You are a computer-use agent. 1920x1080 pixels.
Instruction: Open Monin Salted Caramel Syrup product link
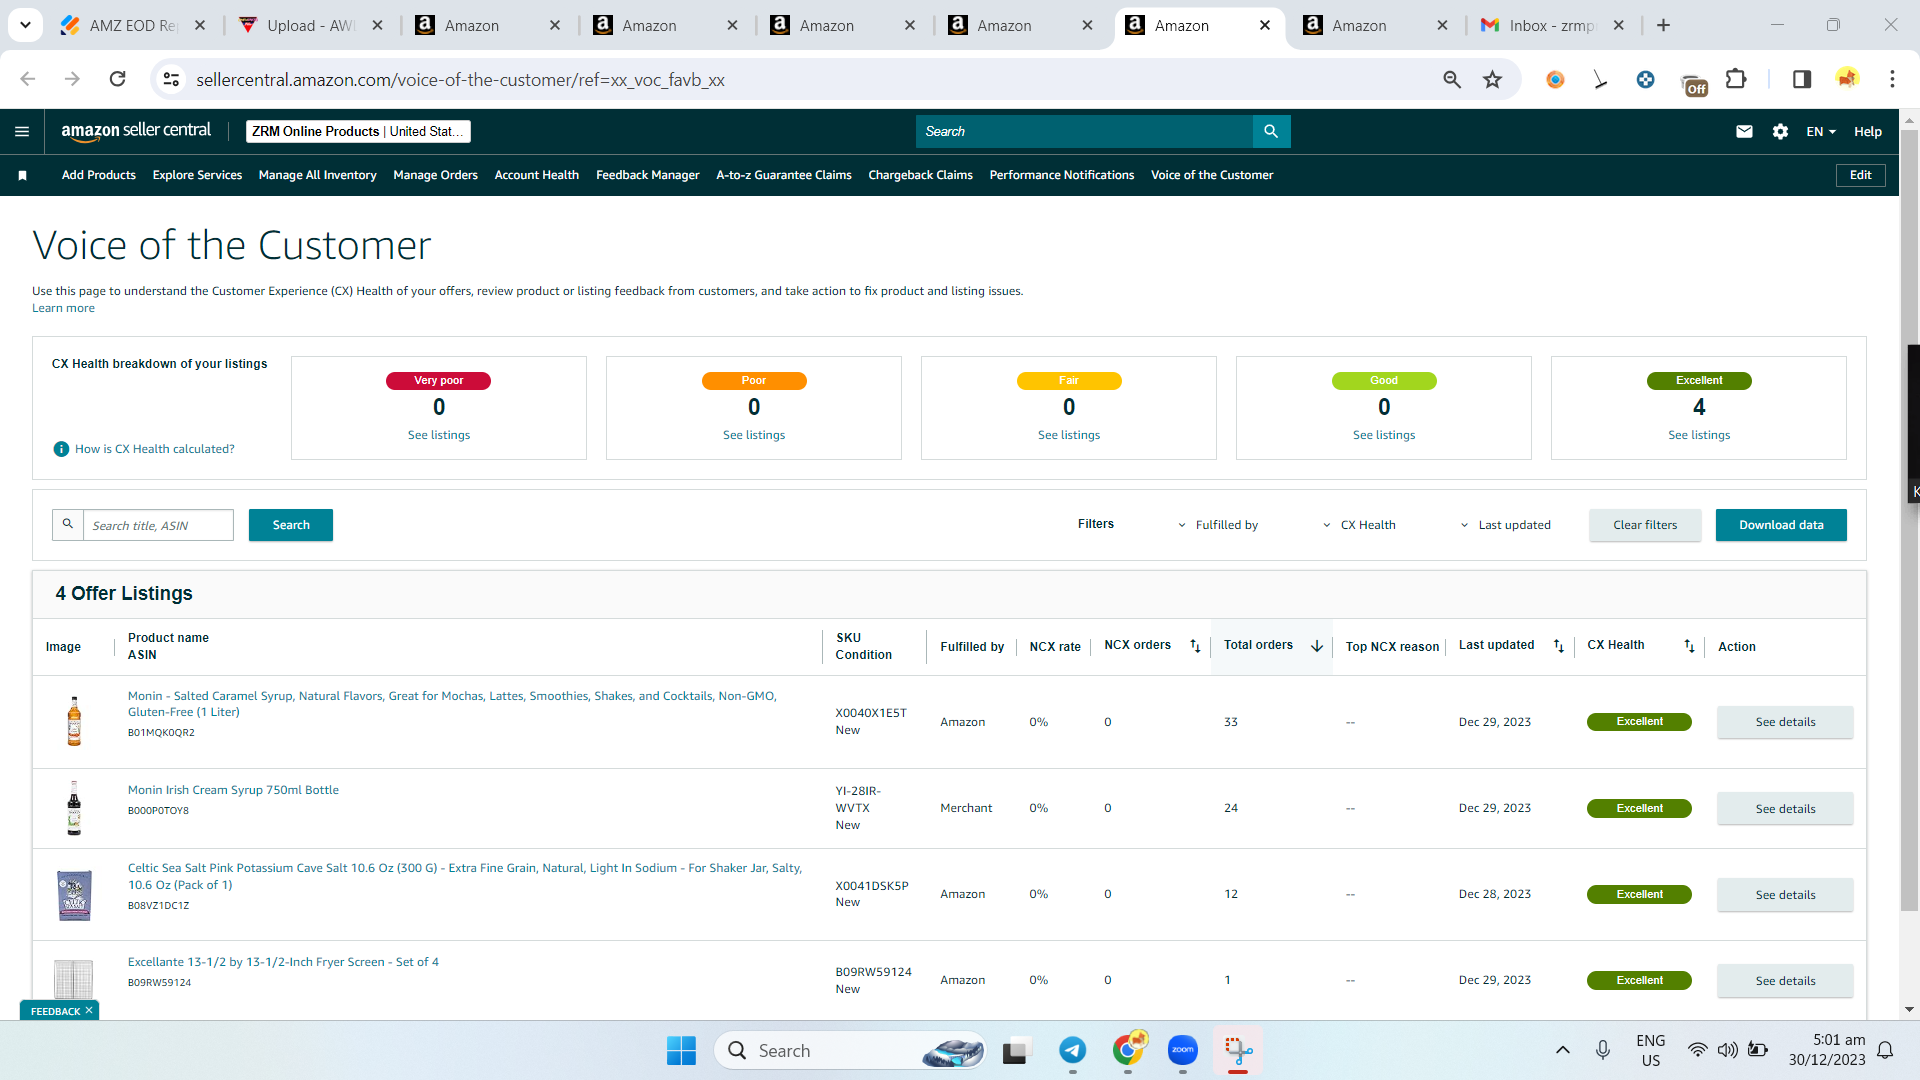[x=452, y=704]
